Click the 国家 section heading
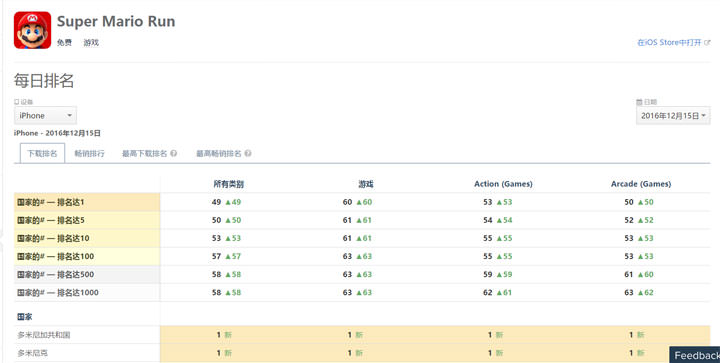Viewport: 720px width, 363px height. pyautogui.click(x=24, y=317)
